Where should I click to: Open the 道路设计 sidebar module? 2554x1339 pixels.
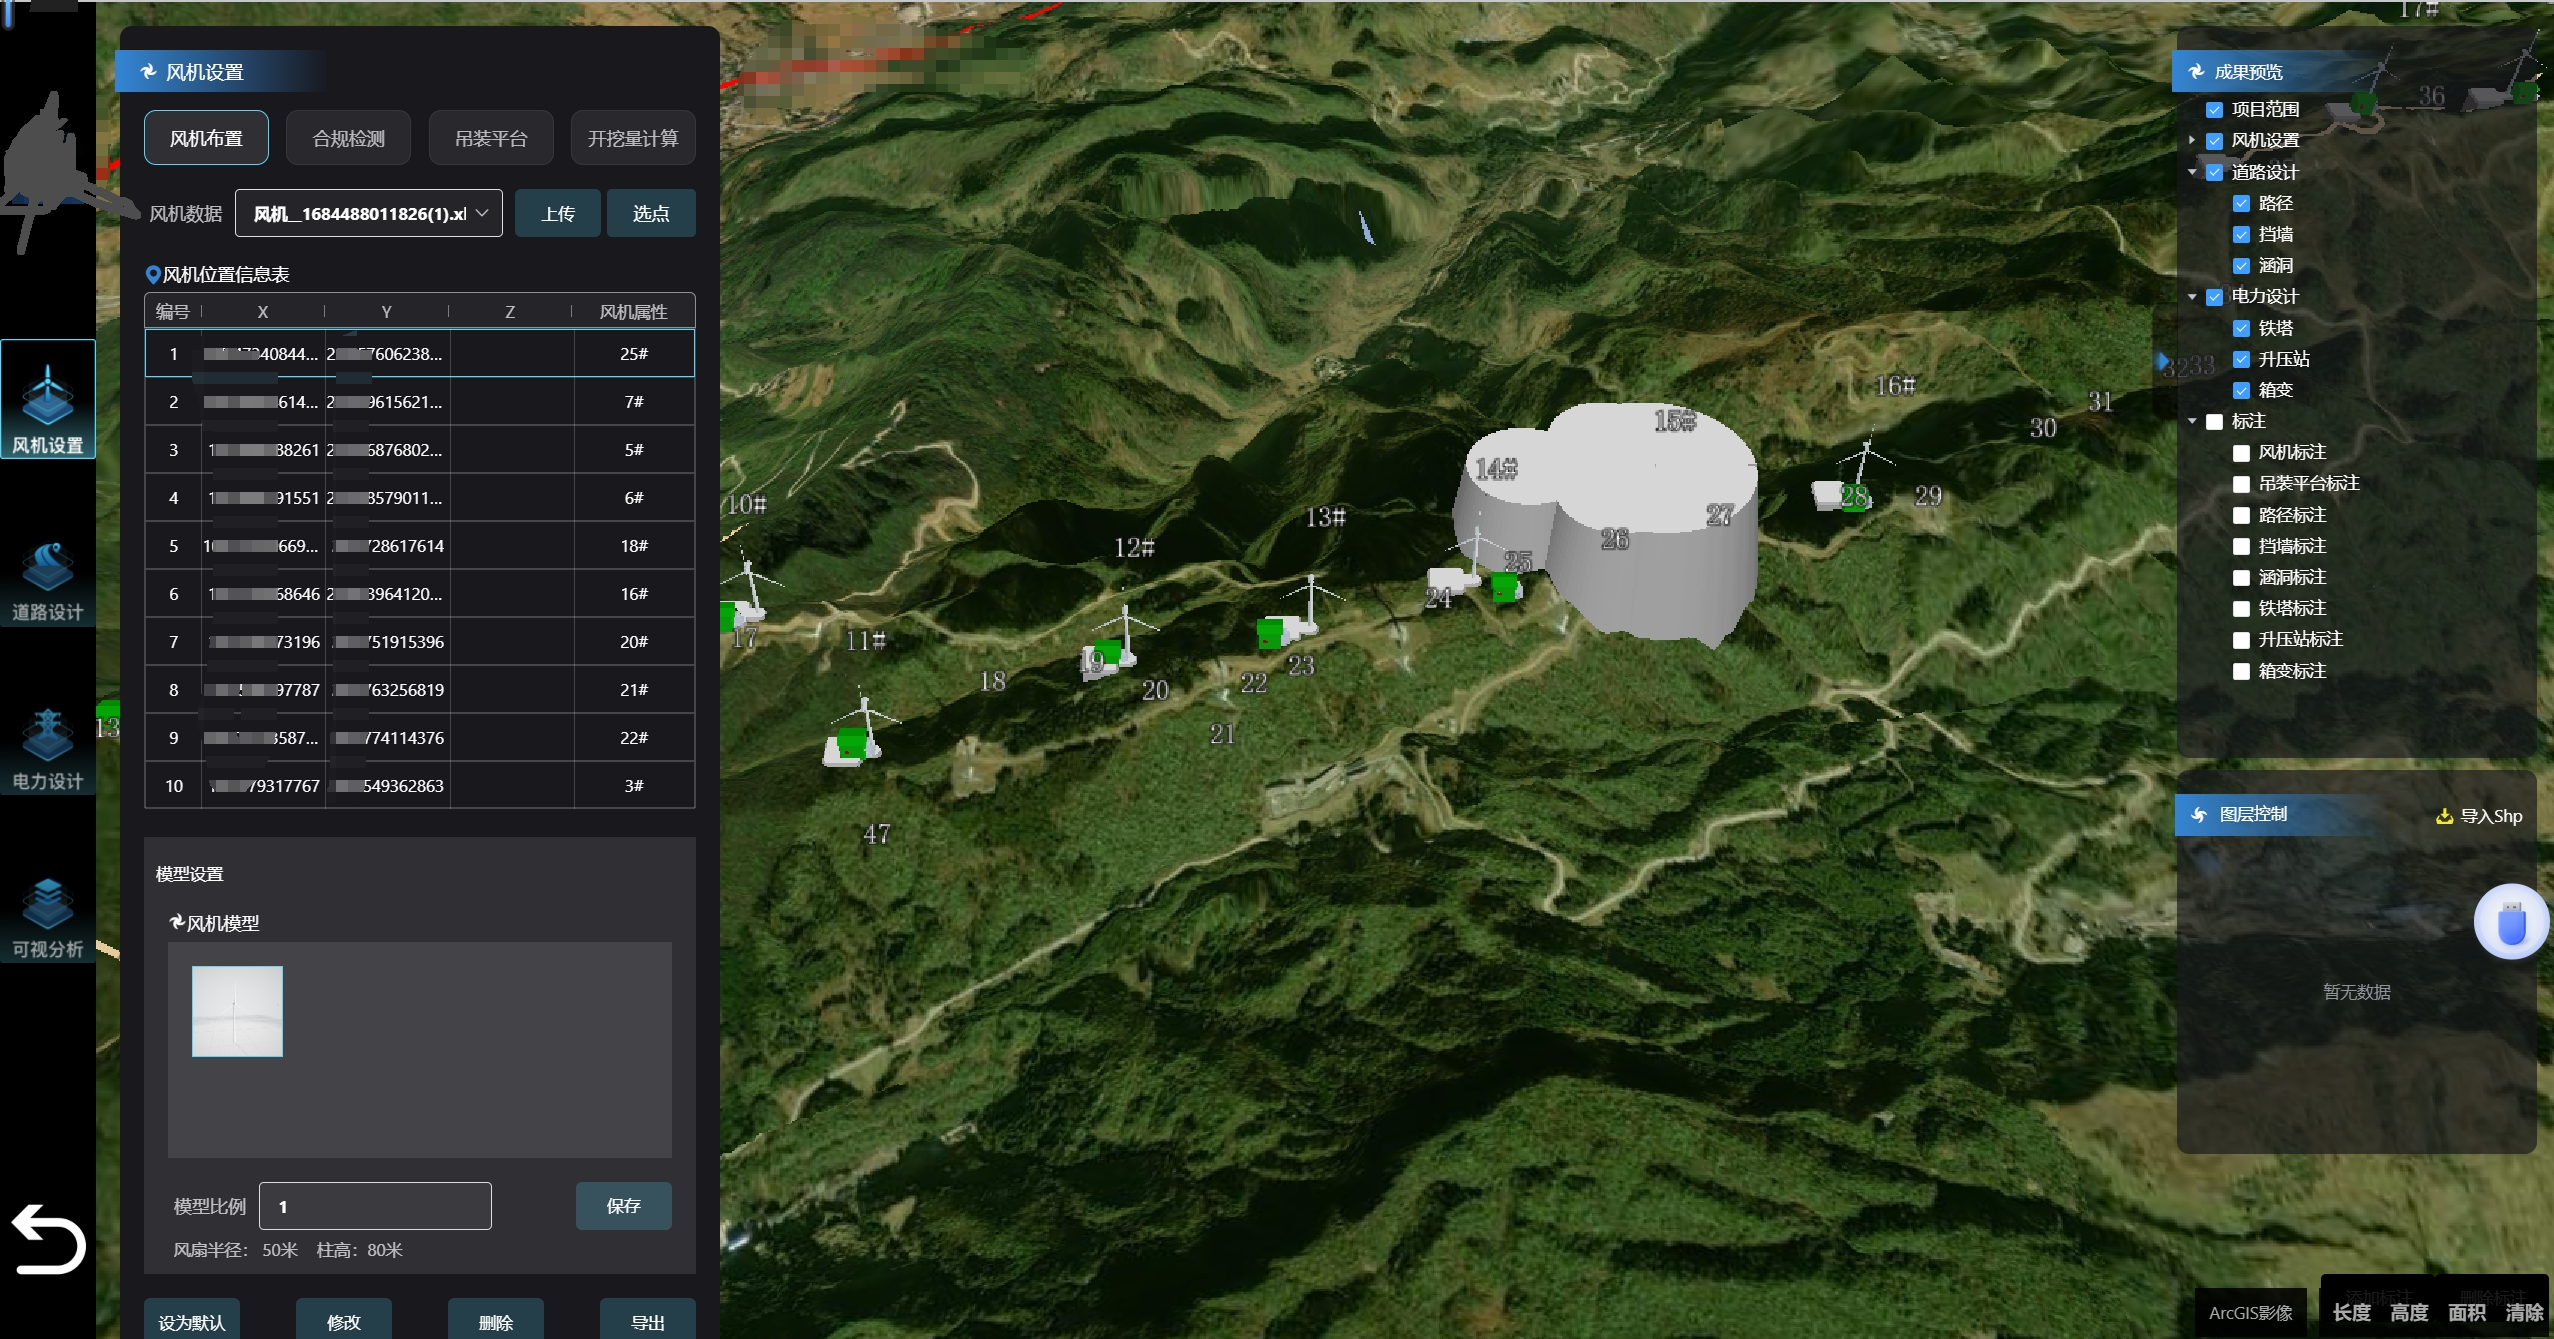(47, 580)
